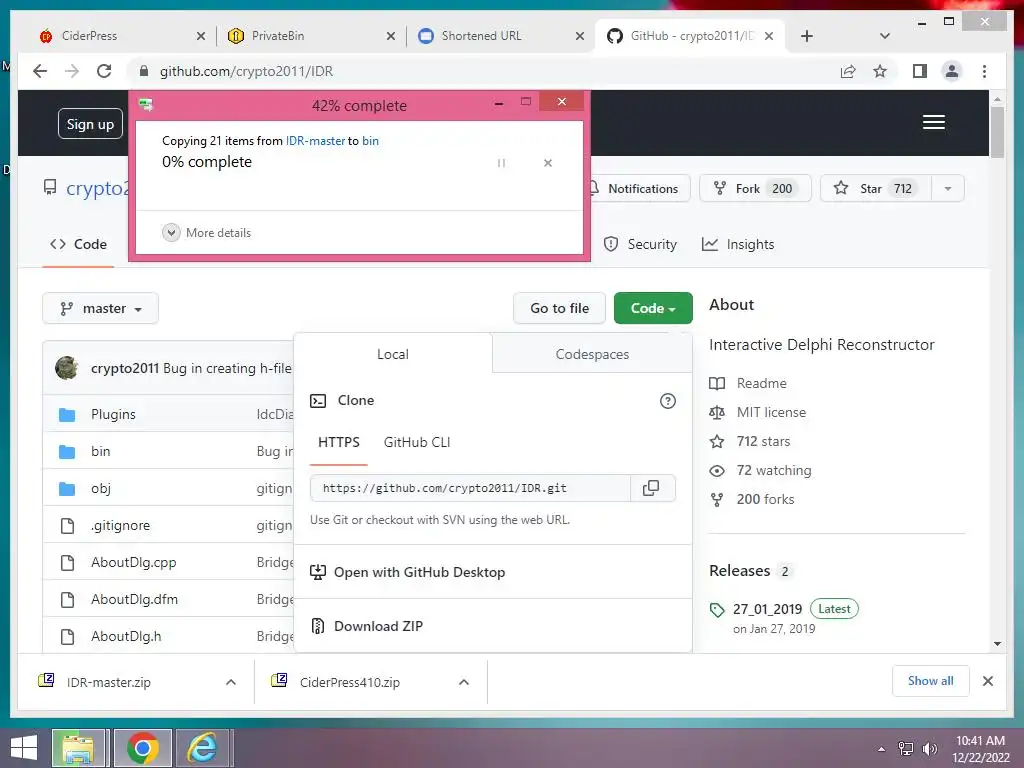This screenshot has height=768, width=1024.
Task: Open the .gitignore file
Action: tap(120, 525)
